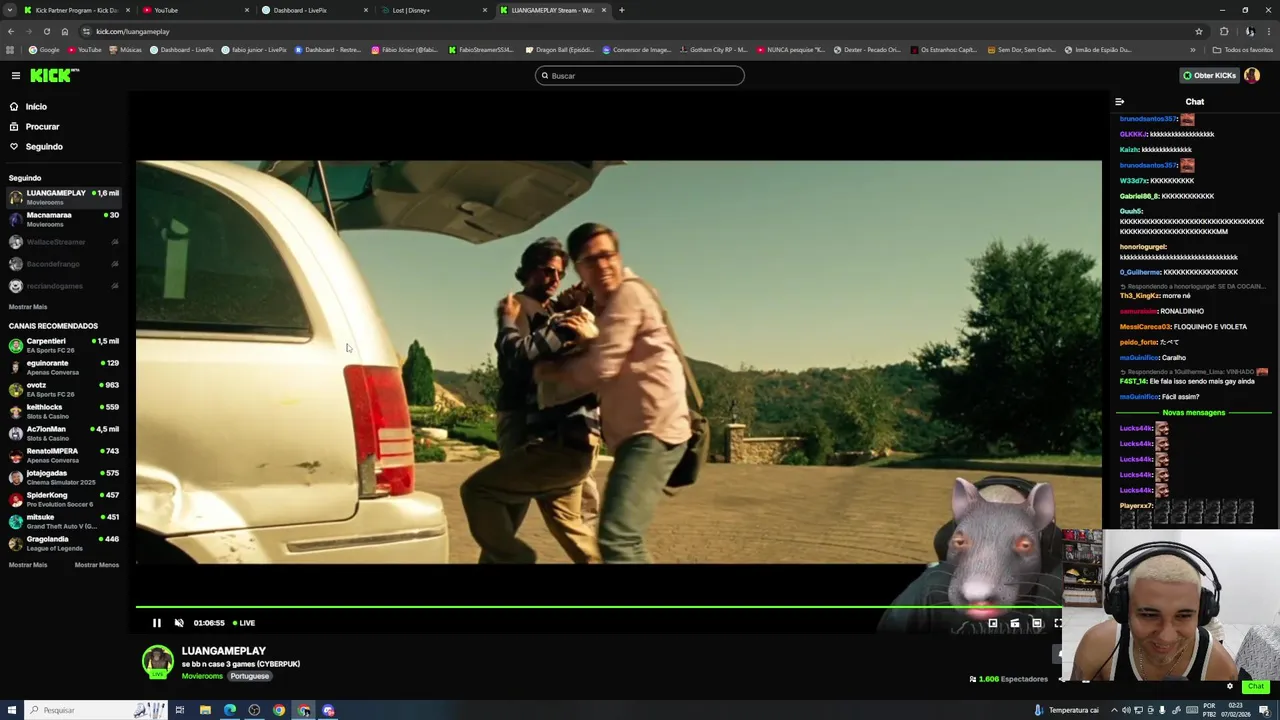Unmute the stream volume icon
This screenshot has height=720, width=1280.
(x=179, y=623)
